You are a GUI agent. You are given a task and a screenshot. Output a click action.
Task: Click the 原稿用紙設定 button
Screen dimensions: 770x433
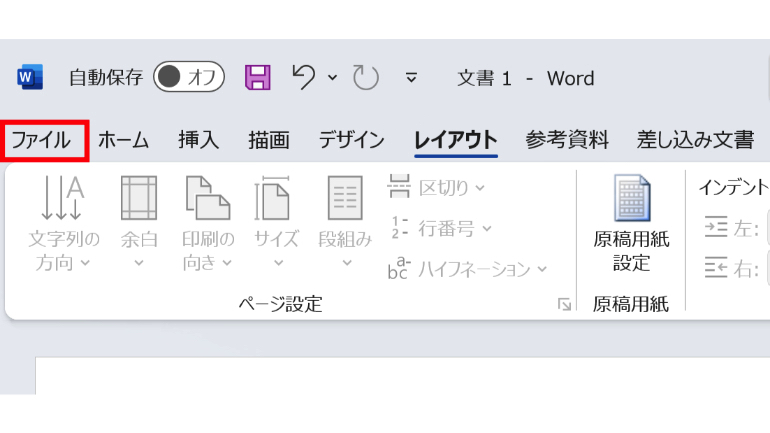[x=632, y=224]
